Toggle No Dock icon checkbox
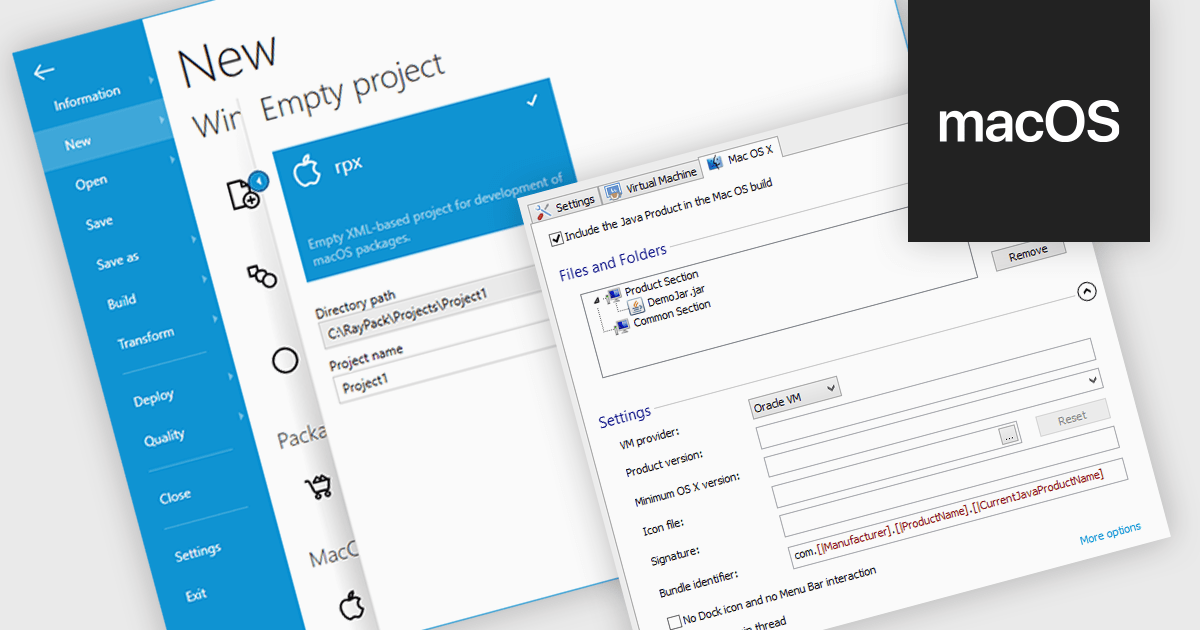1200x630 pixels. point(674,621)
